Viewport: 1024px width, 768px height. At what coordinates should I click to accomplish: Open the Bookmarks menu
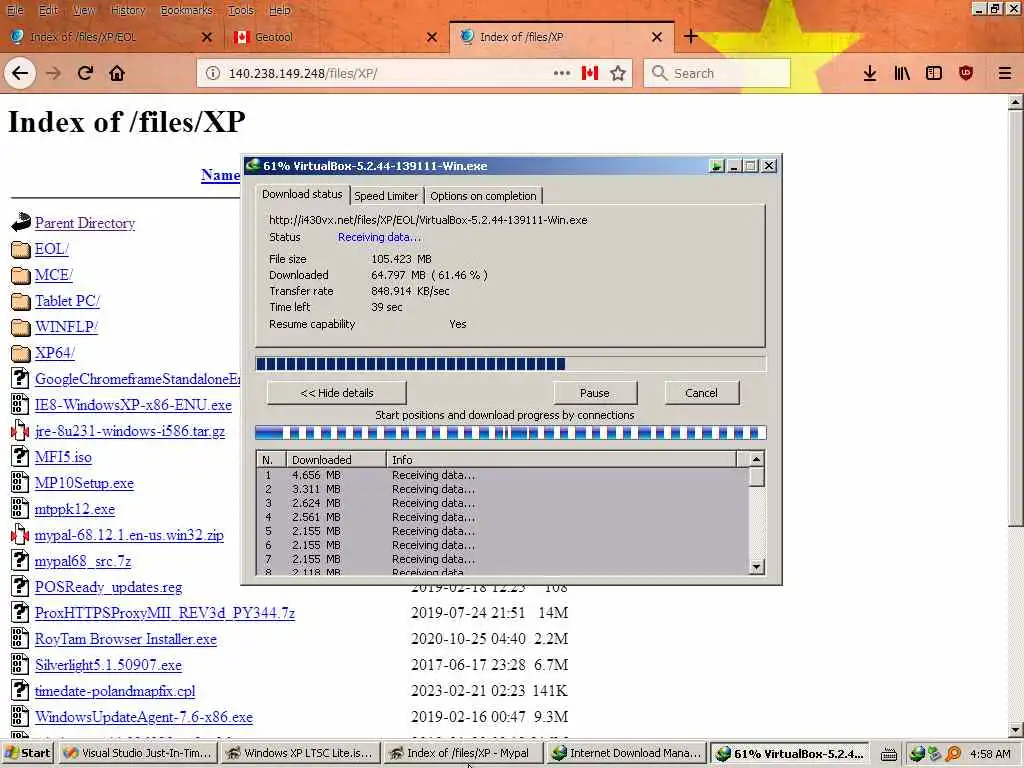187,10
